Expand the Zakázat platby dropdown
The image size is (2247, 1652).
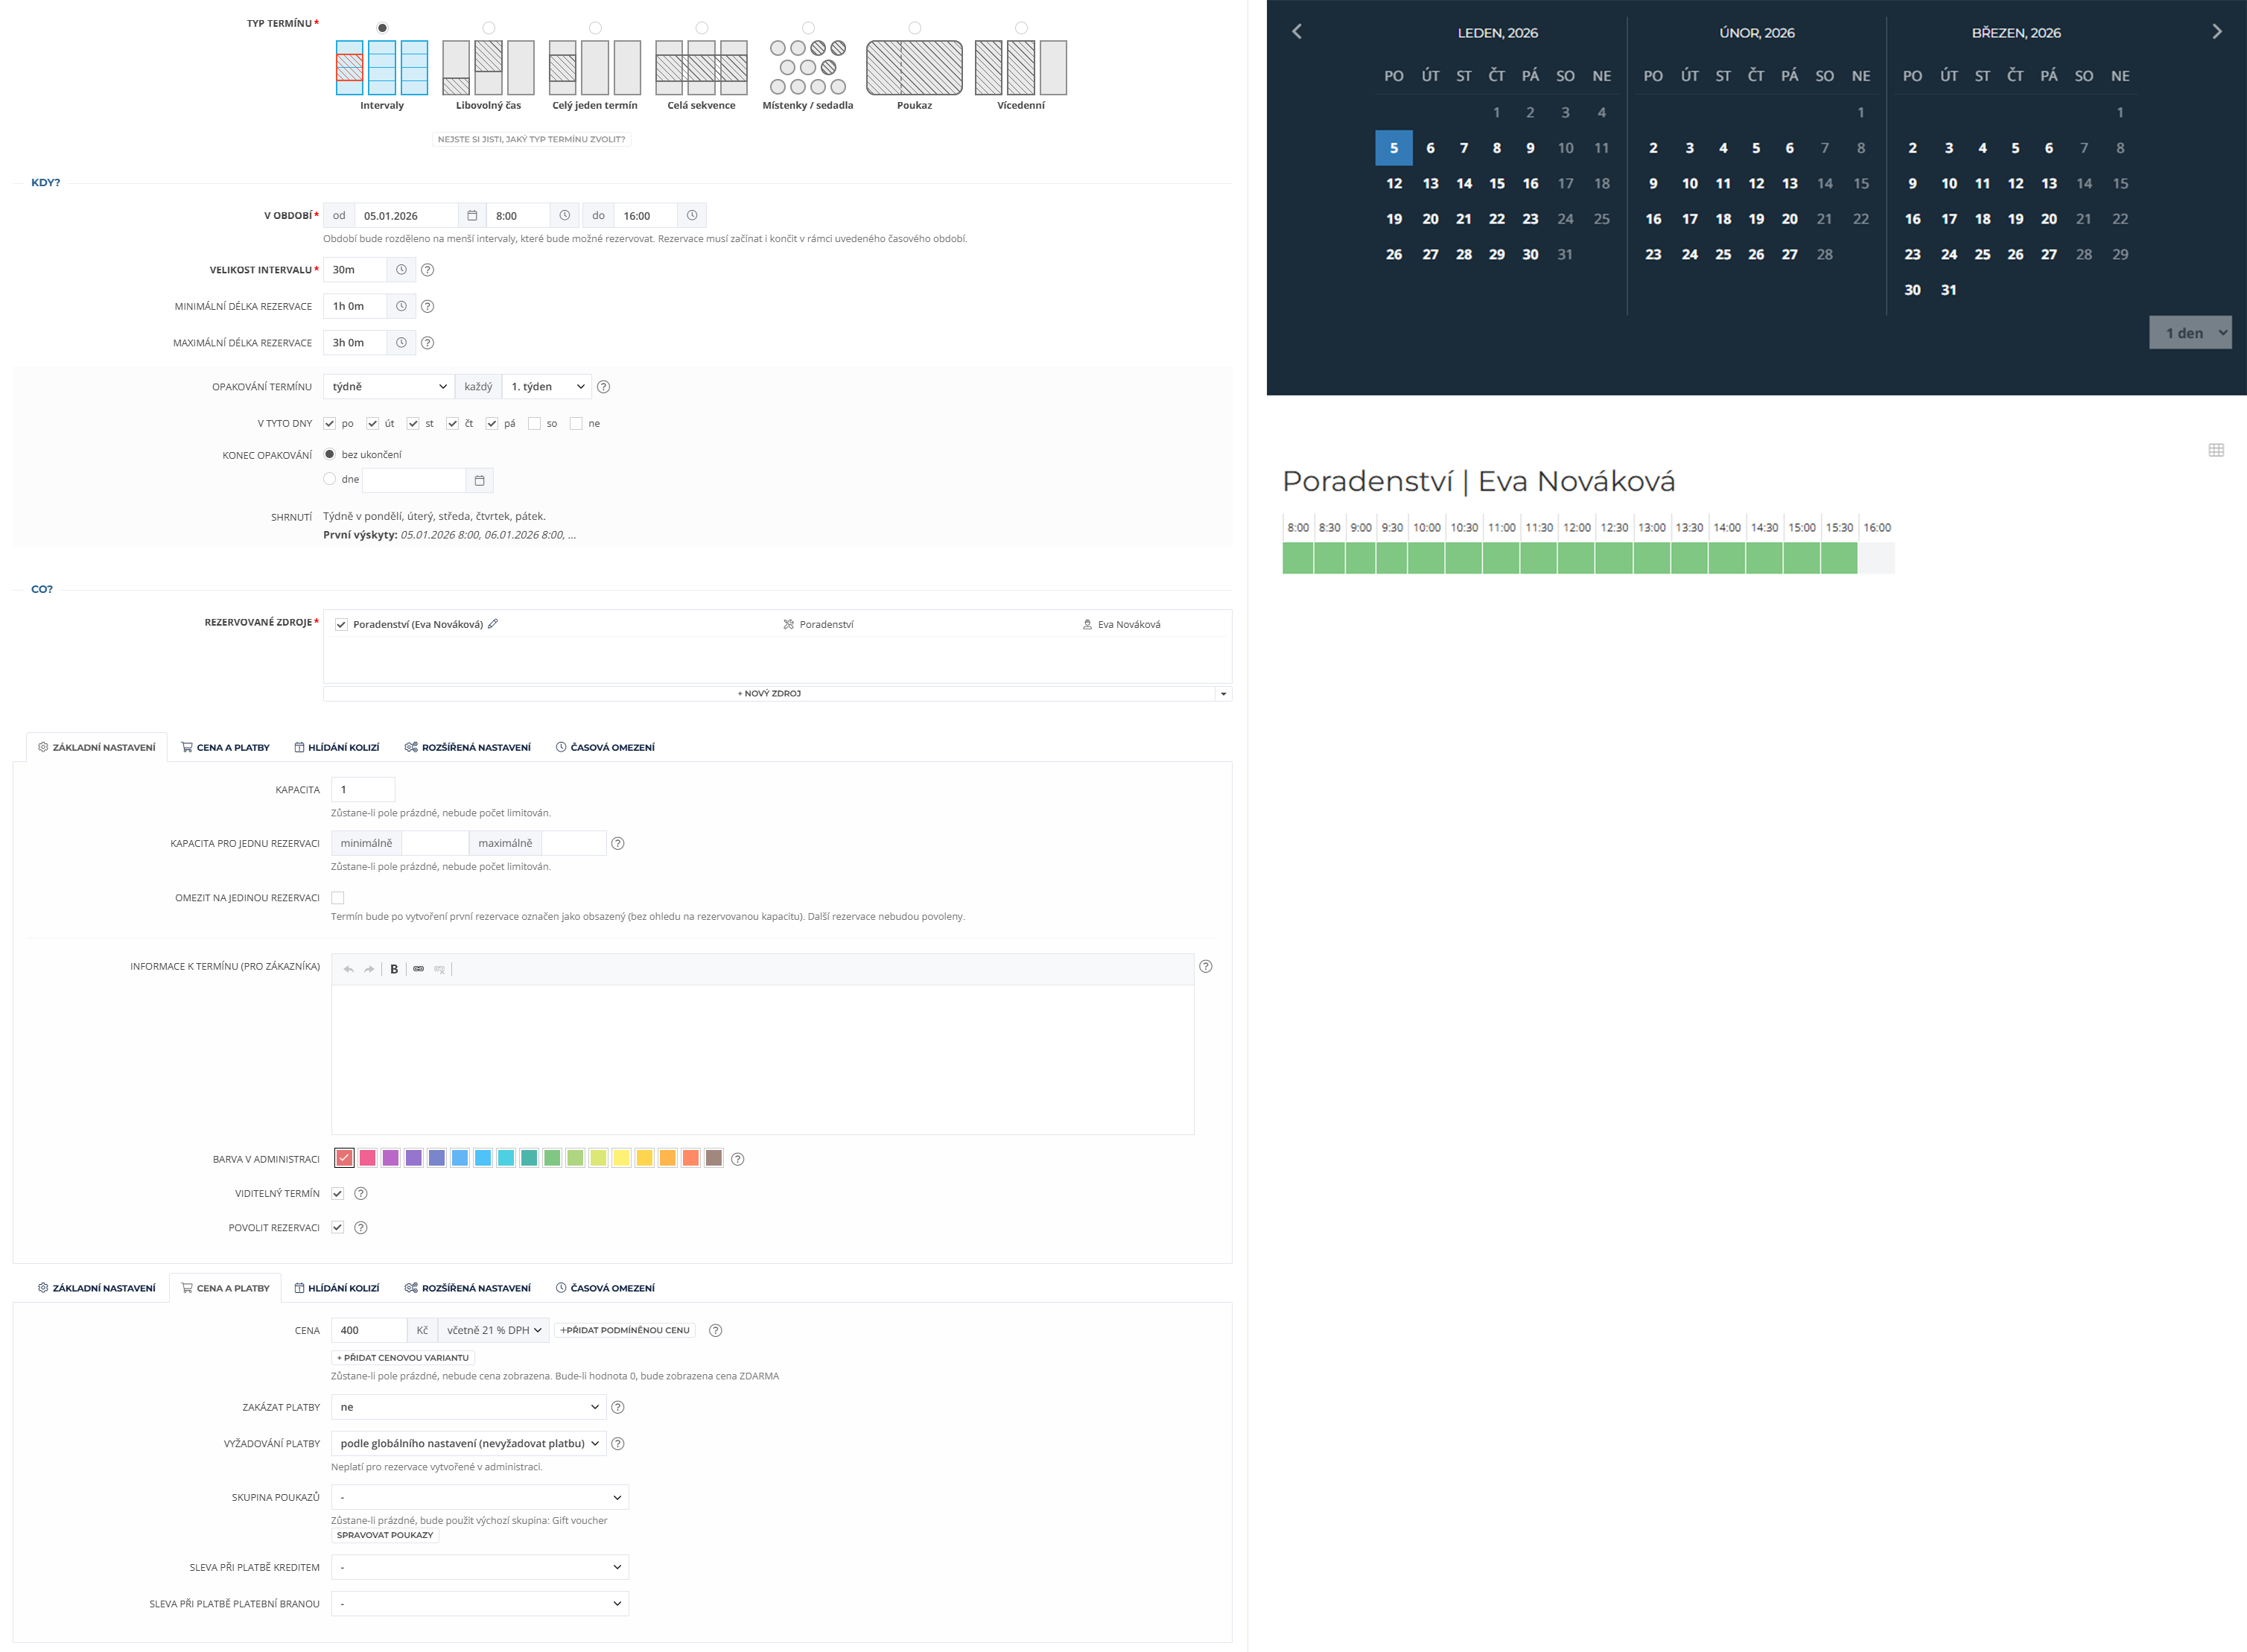coord(468,1407)
